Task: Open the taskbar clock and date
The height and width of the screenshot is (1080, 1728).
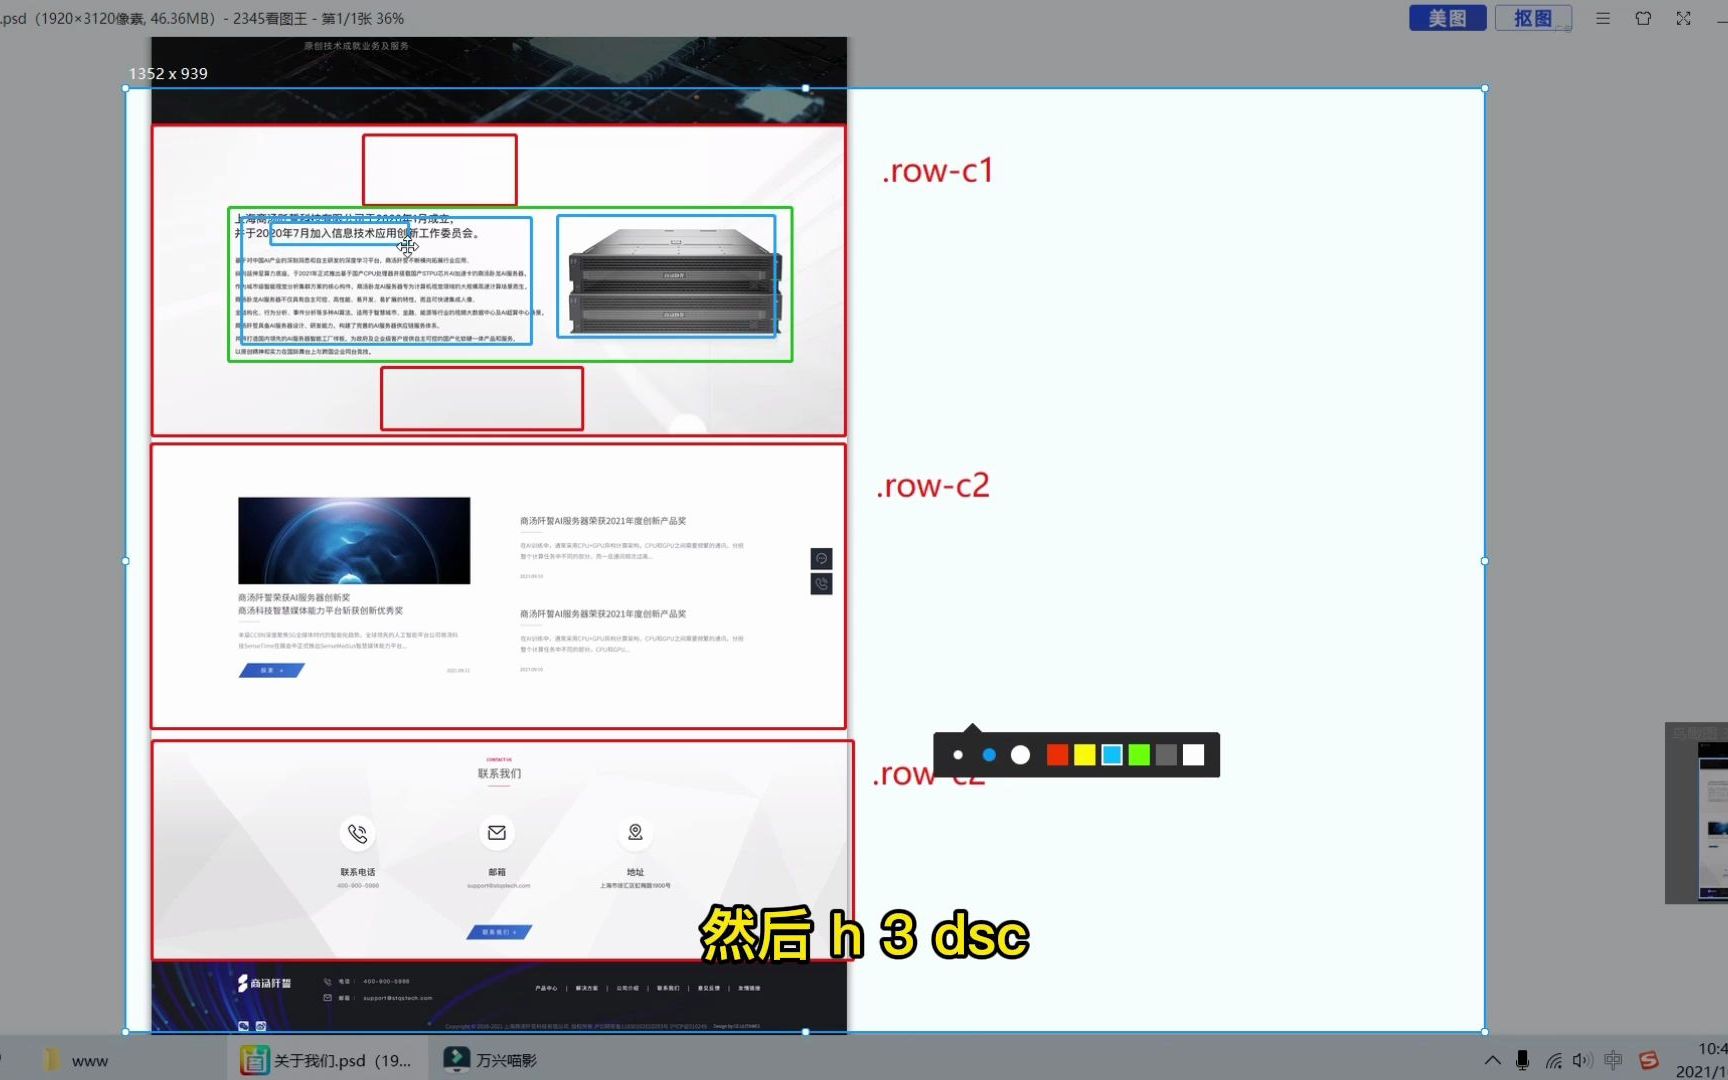Action: pyautogui.click(x=1702, y=1060)
